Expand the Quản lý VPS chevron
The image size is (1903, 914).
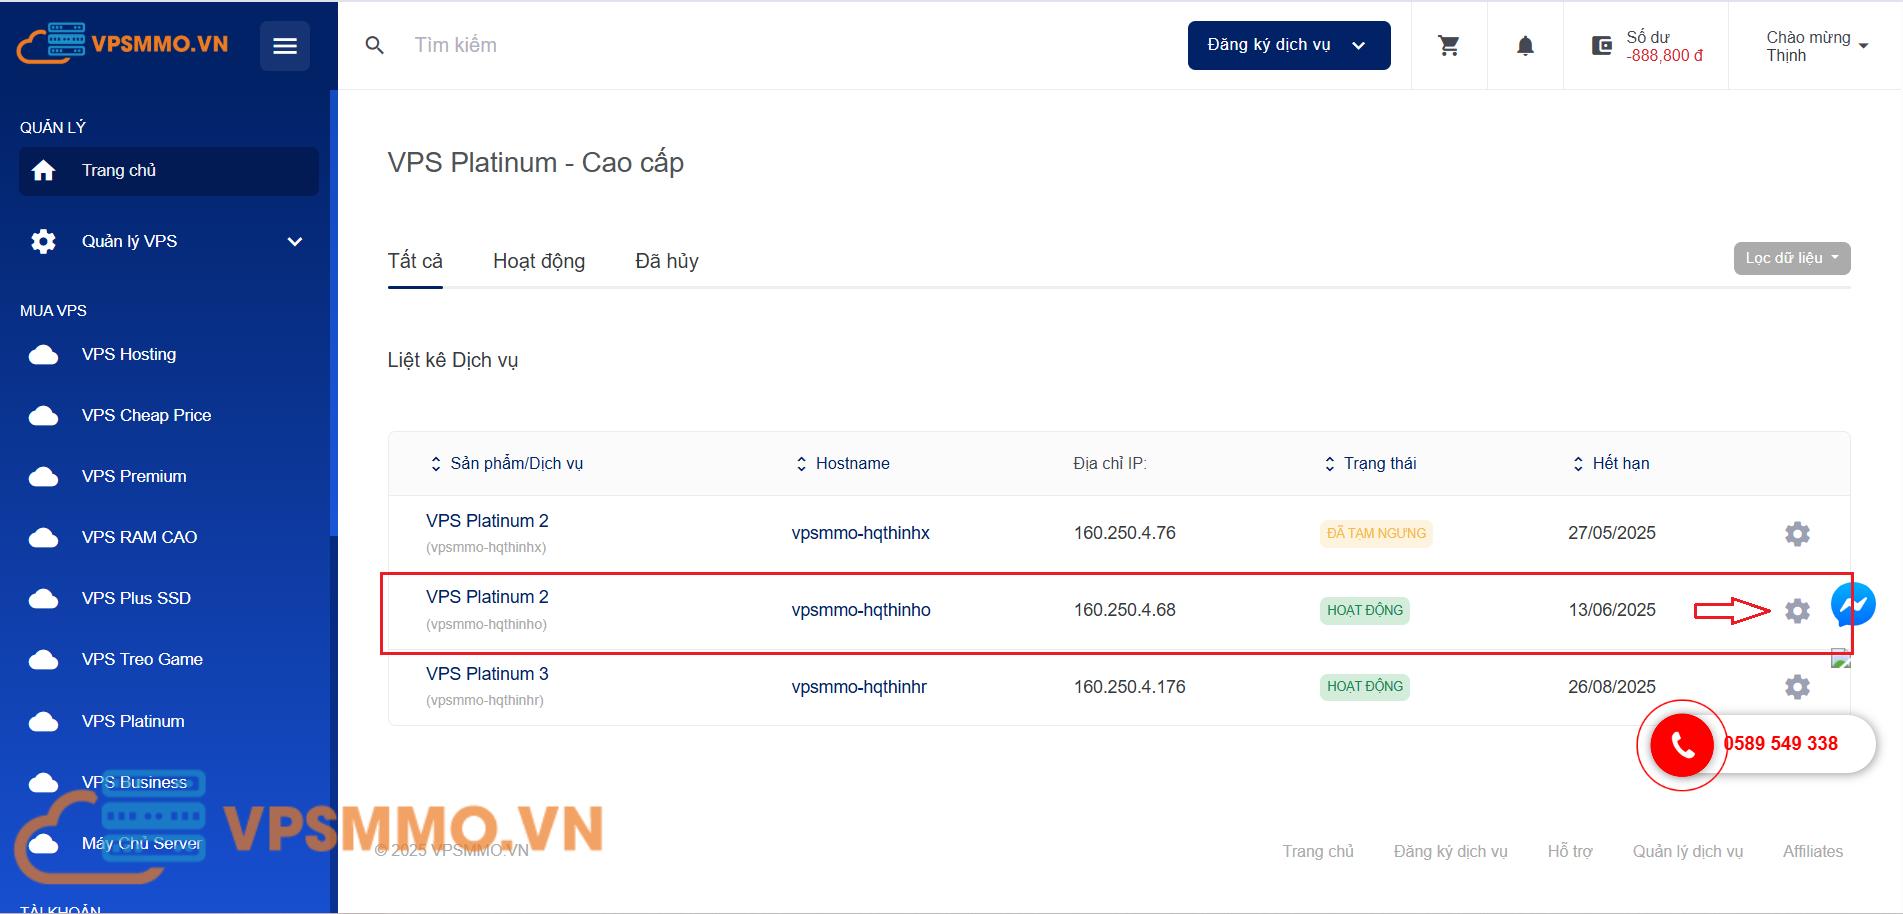295,241
